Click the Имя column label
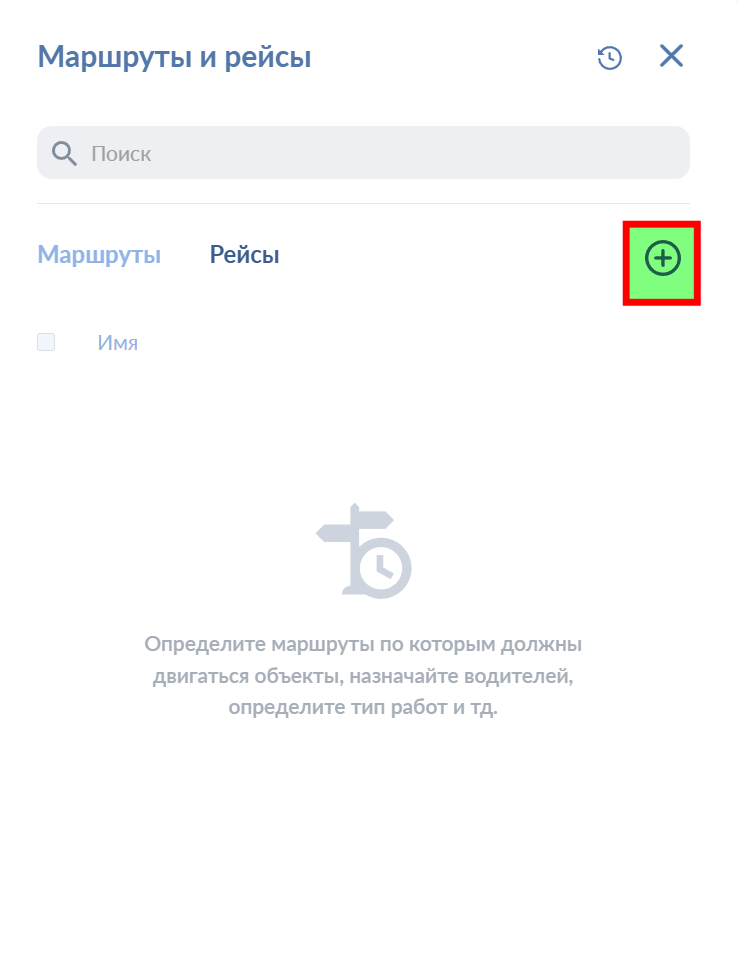This screenshot has height=956, width=738. 118,343
